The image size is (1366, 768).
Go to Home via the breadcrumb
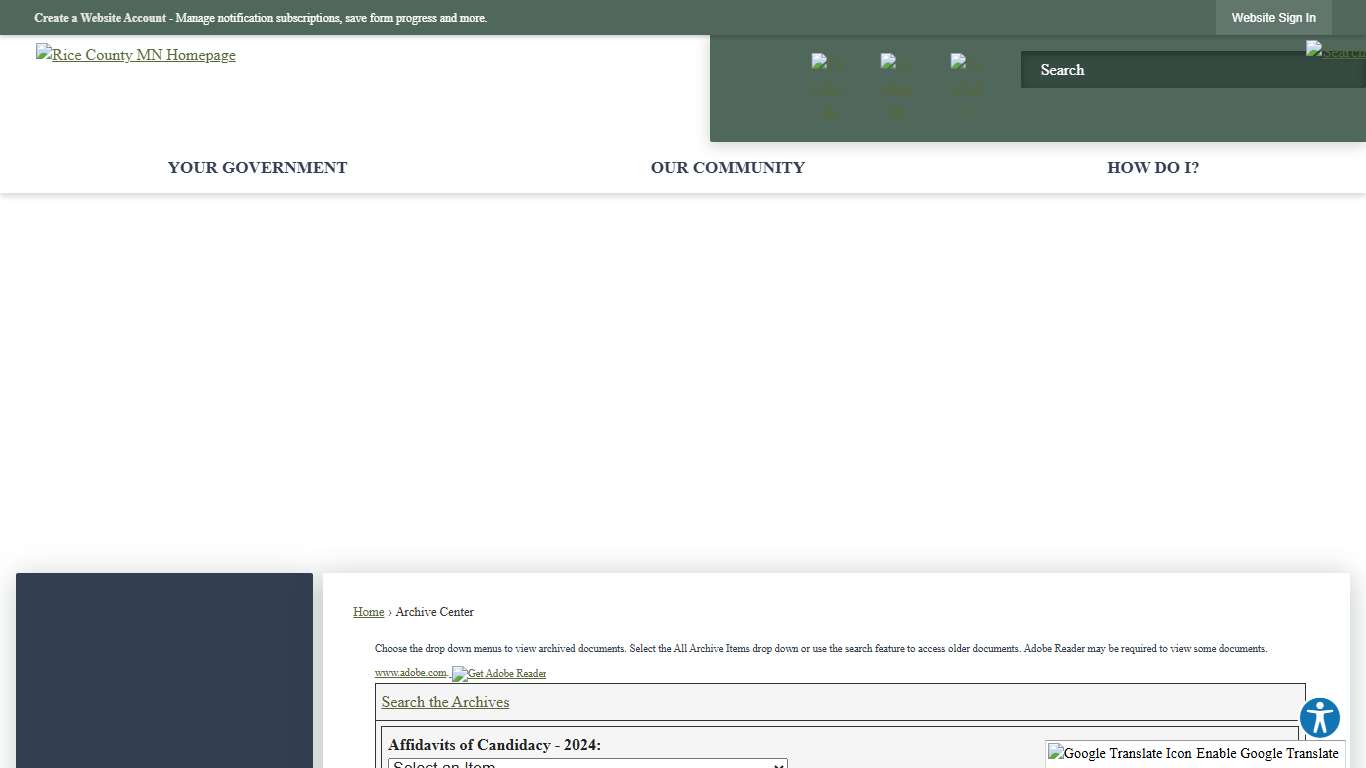pos(368,612)
